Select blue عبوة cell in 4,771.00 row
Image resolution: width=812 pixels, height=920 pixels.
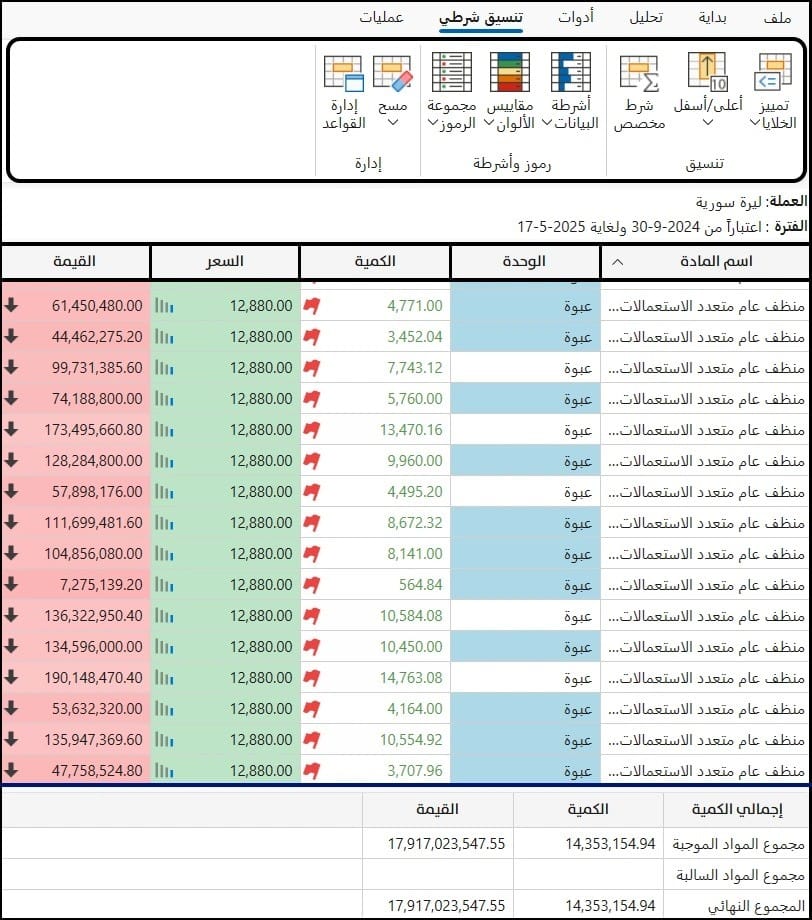click(526, 306)
